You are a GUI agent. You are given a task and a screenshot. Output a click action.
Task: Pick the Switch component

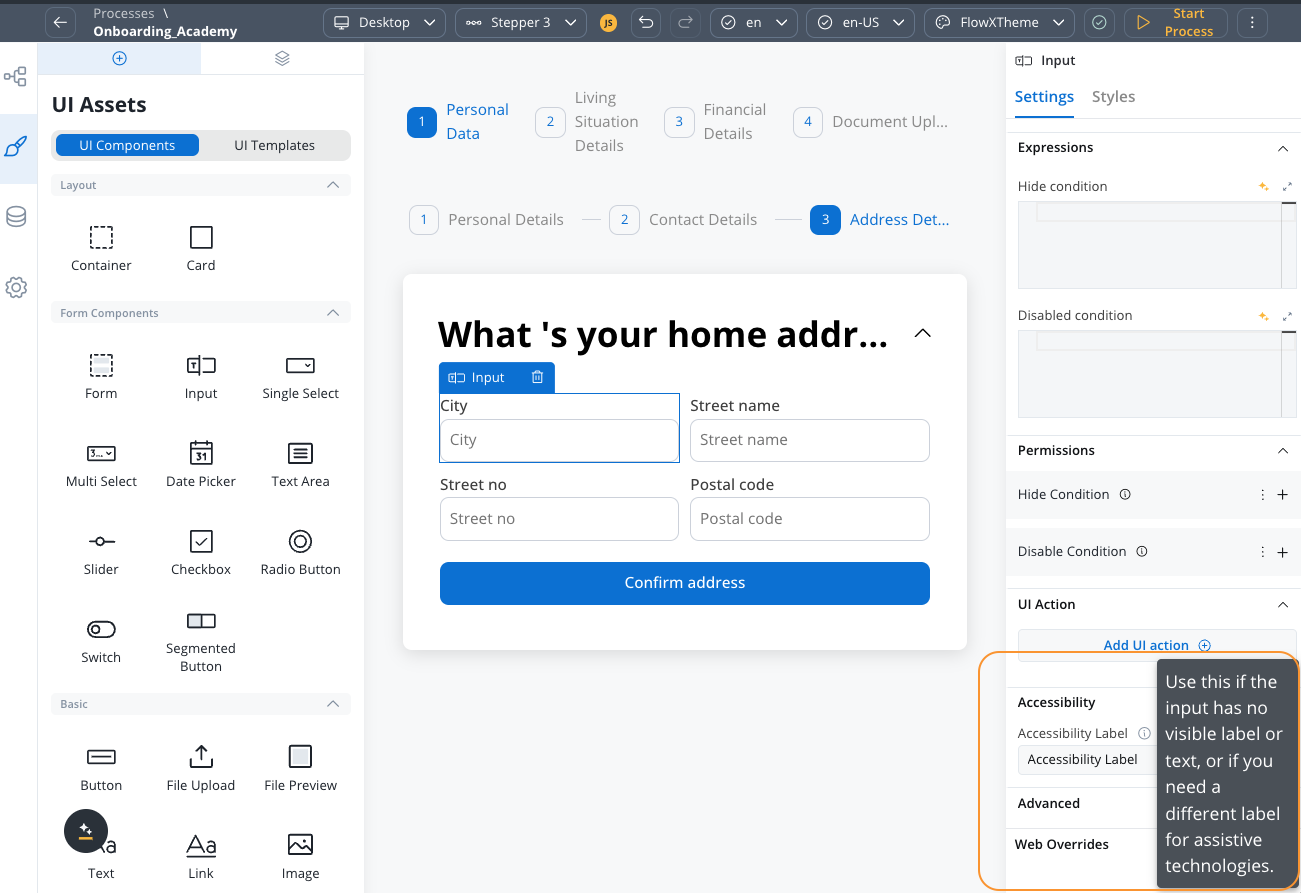(101, 640)
